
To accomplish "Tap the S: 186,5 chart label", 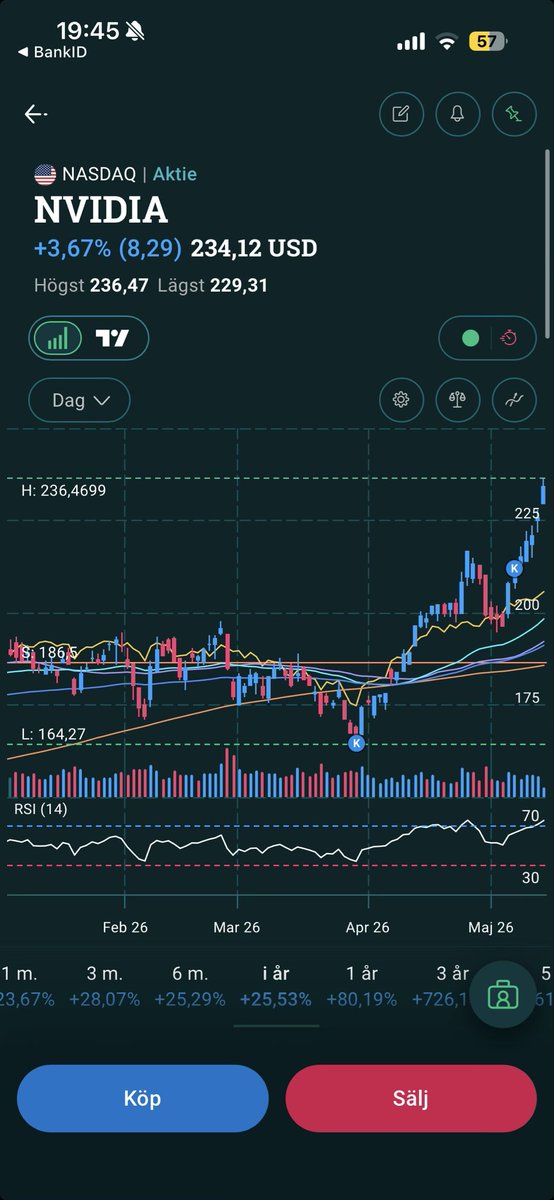I will click(x=49, y=653).
